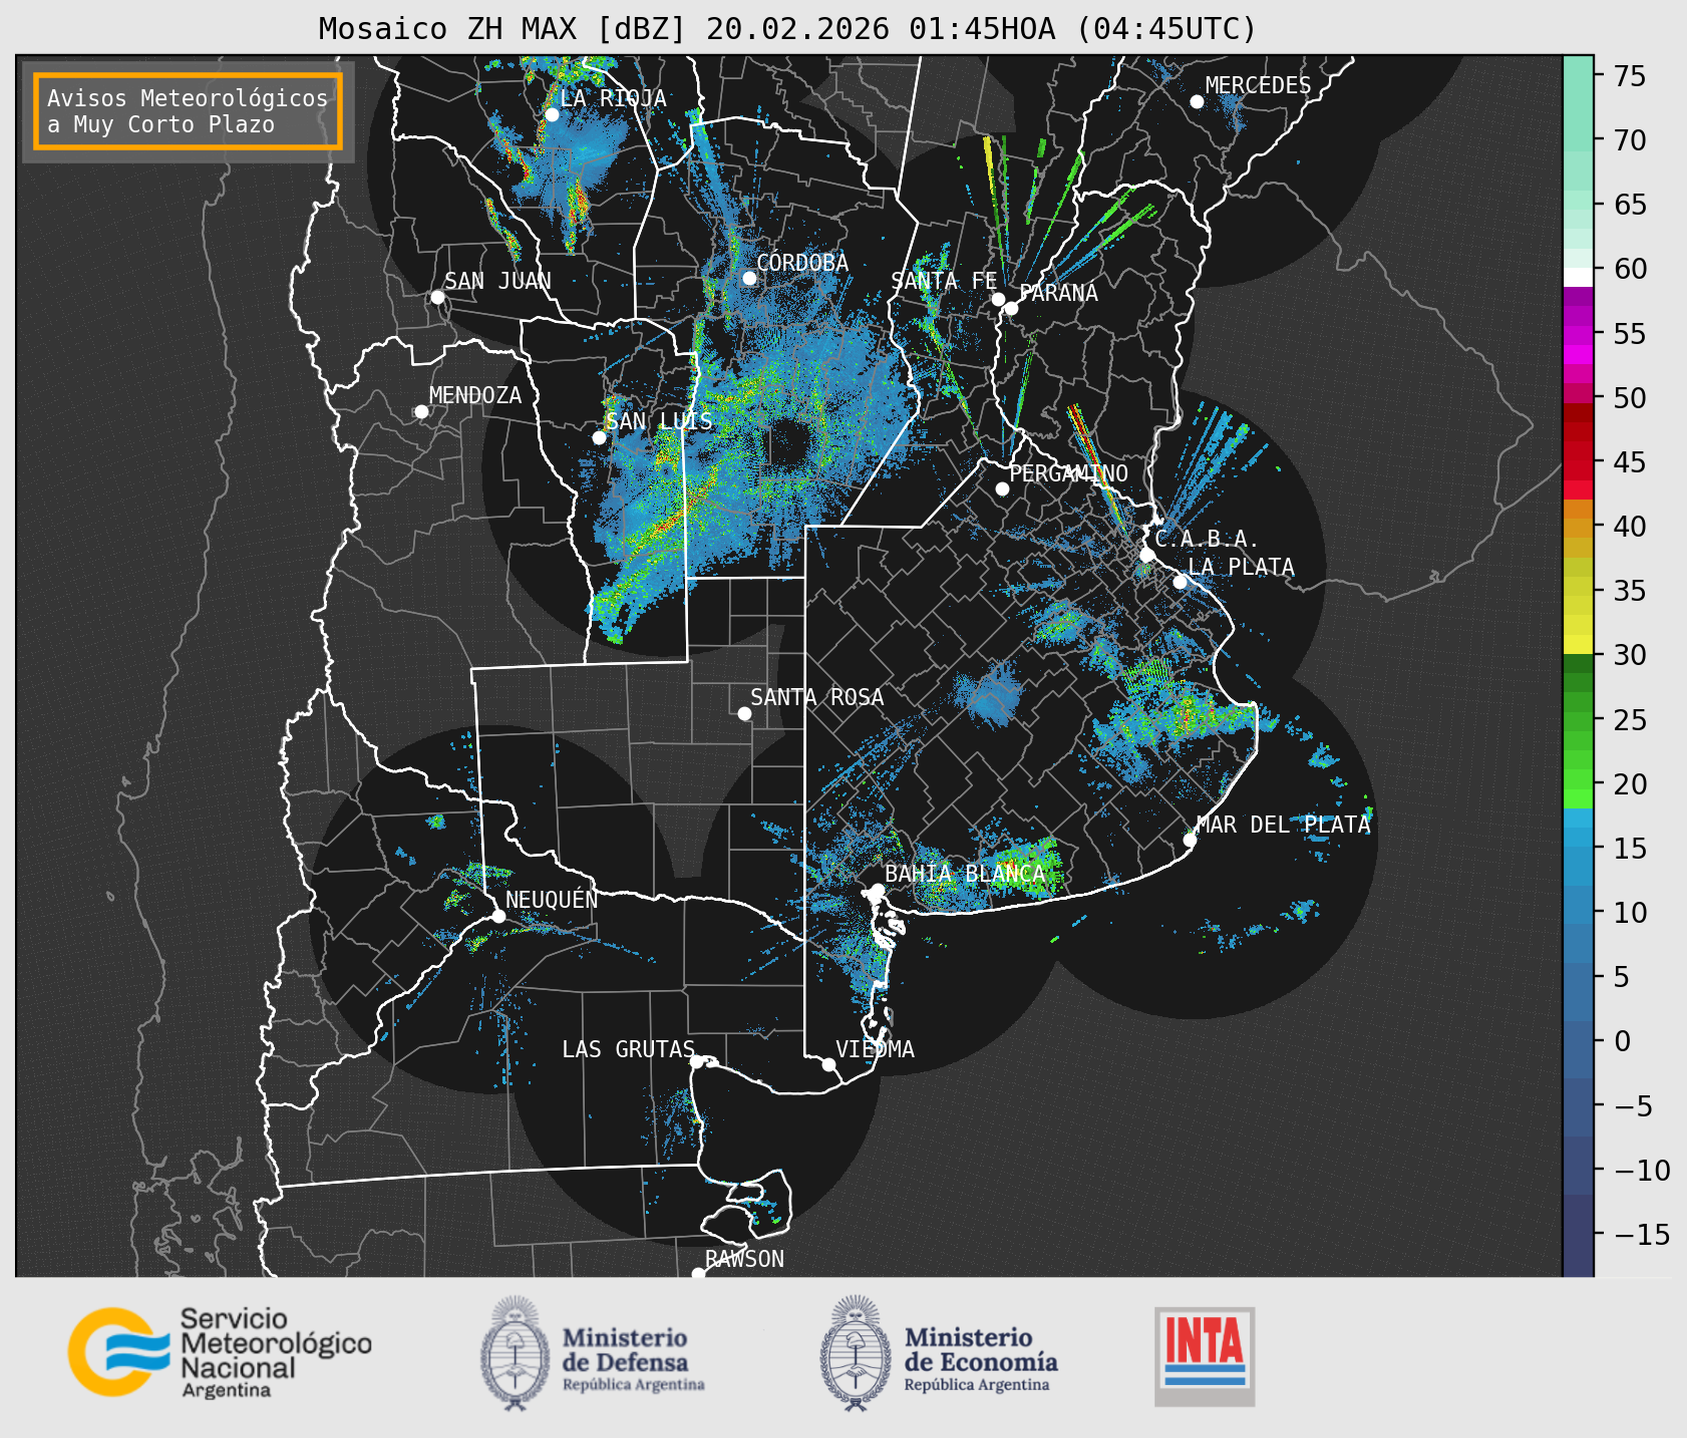Click the Ministerio de Defensa emblem
Screen dimensions: 1687x1438
pyautogui.click(x=514, y=1353)
